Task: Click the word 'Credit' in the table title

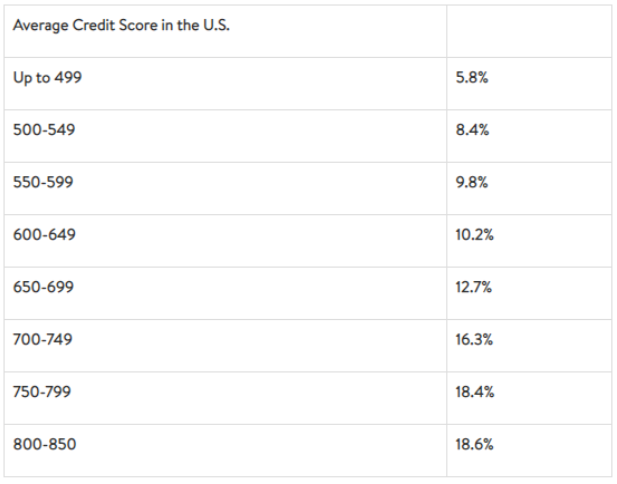Action: tap(94, 25)
